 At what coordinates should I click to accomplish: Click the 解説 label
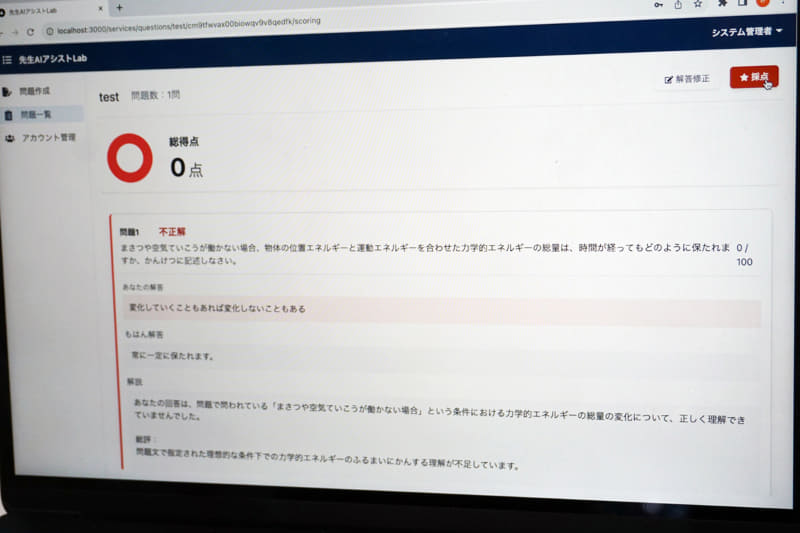pyautogui.click(x=135, y=382)
